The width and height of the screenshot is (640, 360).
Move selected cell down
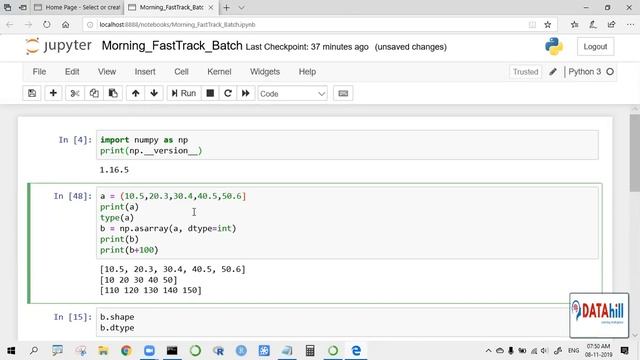click(154, 93)
